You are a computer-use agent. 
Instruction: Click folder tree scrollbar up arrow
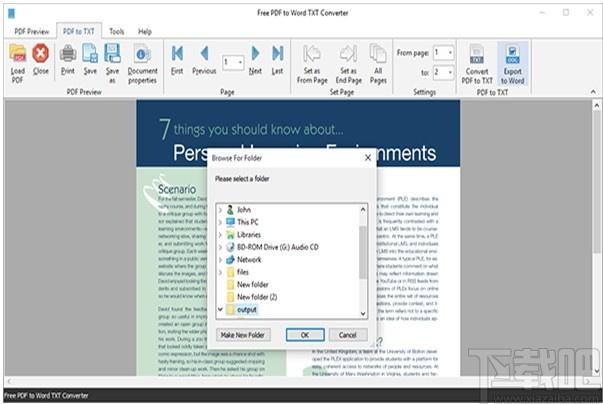click(x=363, y=210)
